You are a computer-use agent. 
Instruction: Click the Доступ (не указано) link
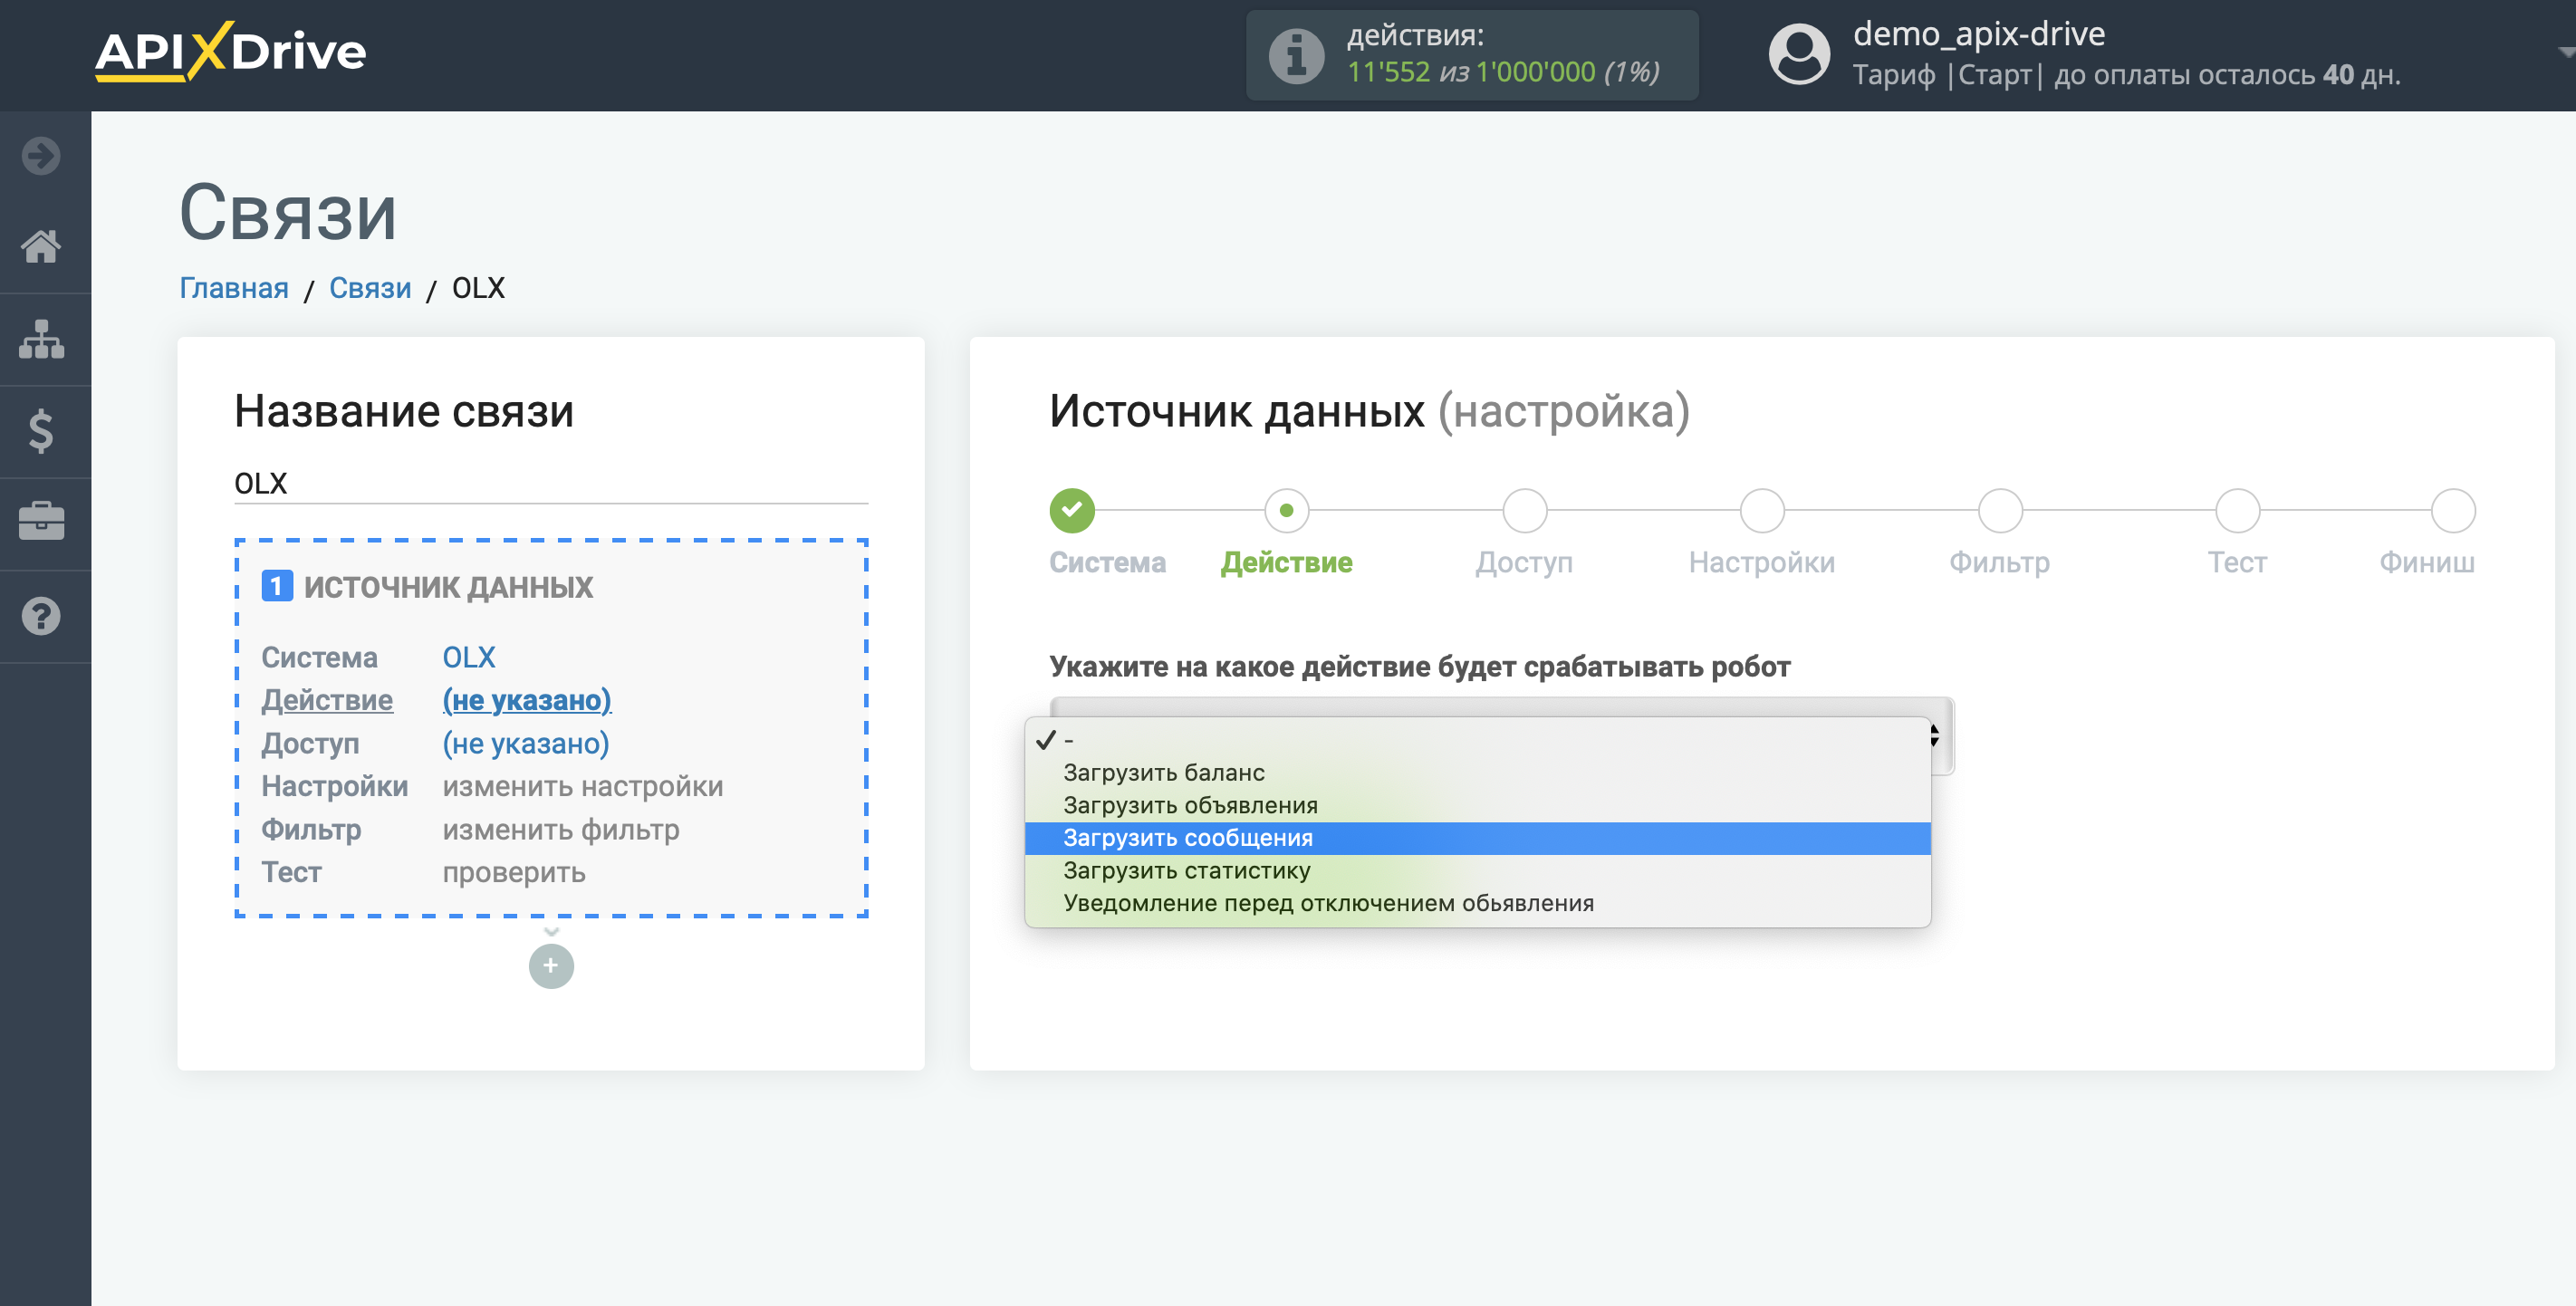[526, 743]
